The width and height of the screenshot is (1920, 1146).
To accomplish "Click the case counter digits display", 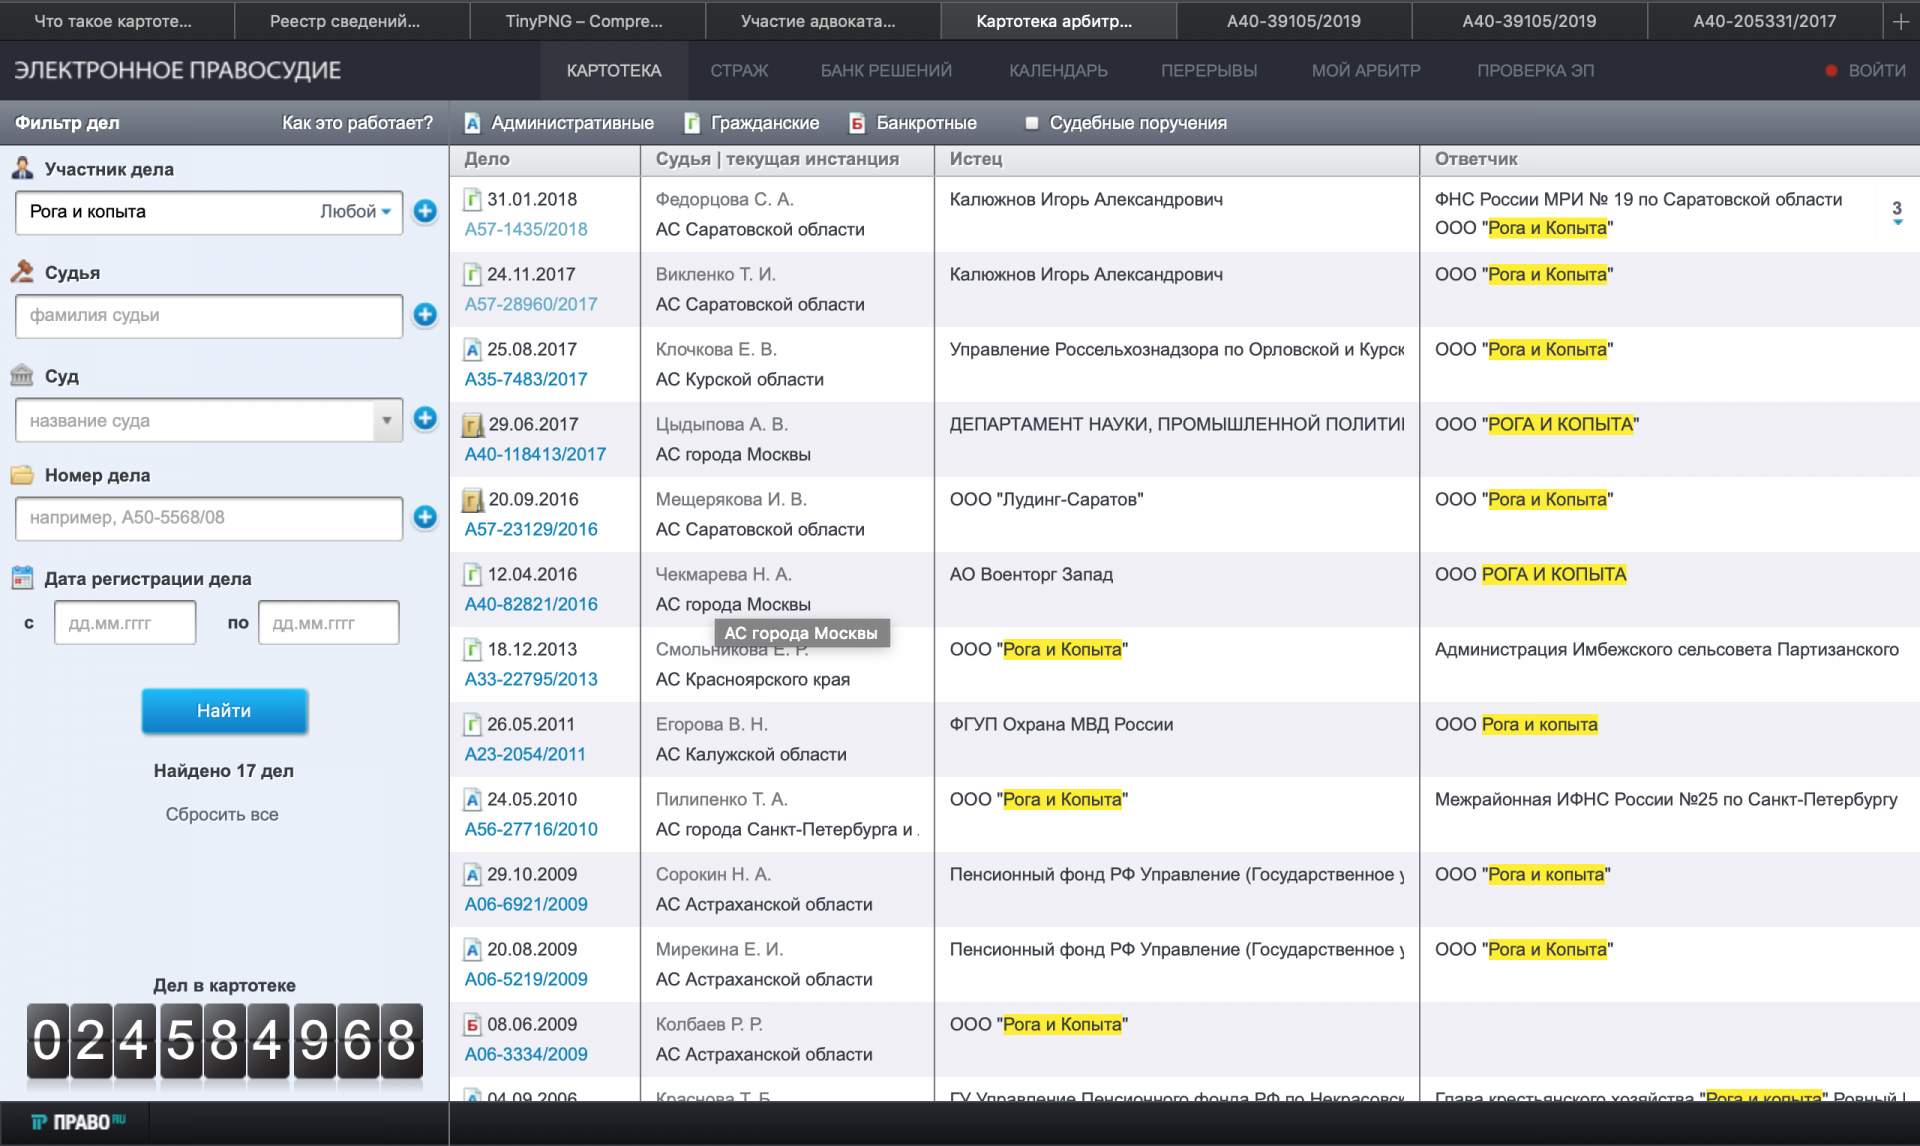I will click(224, 1041).
